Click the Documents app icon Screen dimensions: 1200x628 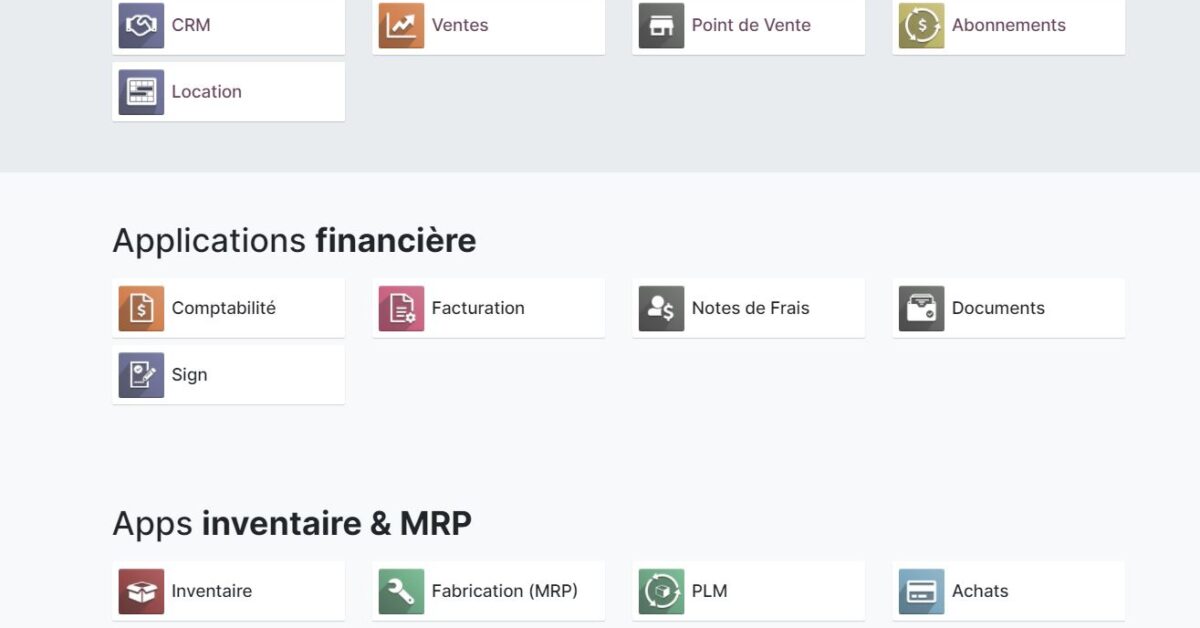click(x=920, y=308)
